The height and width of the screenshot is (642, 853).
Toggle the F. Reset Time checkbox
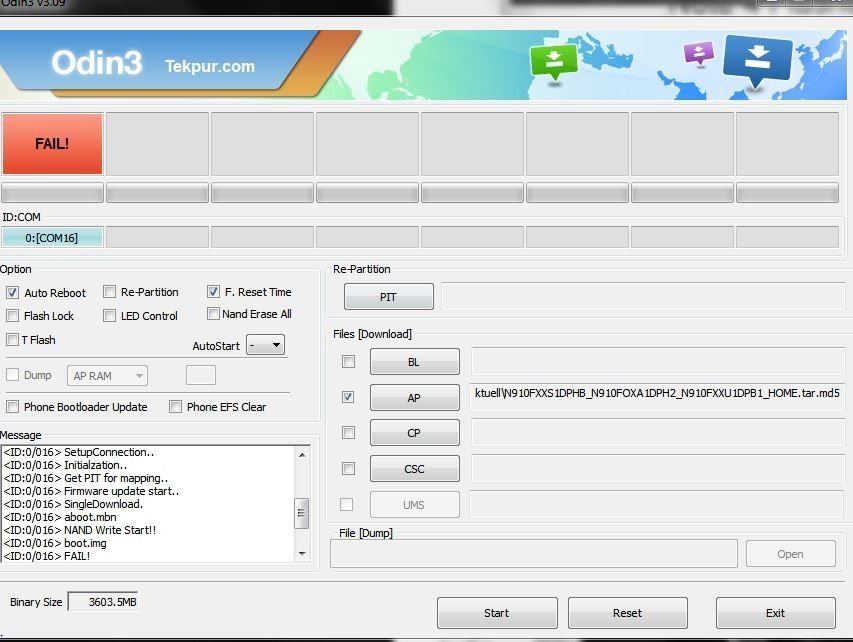coord(213,292)
